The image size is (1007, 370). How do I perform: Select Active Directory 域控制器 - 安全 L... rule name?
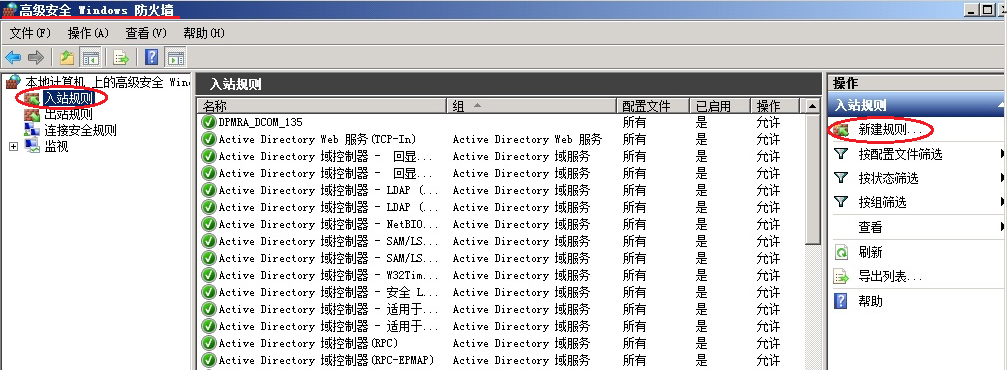[329, 292]
